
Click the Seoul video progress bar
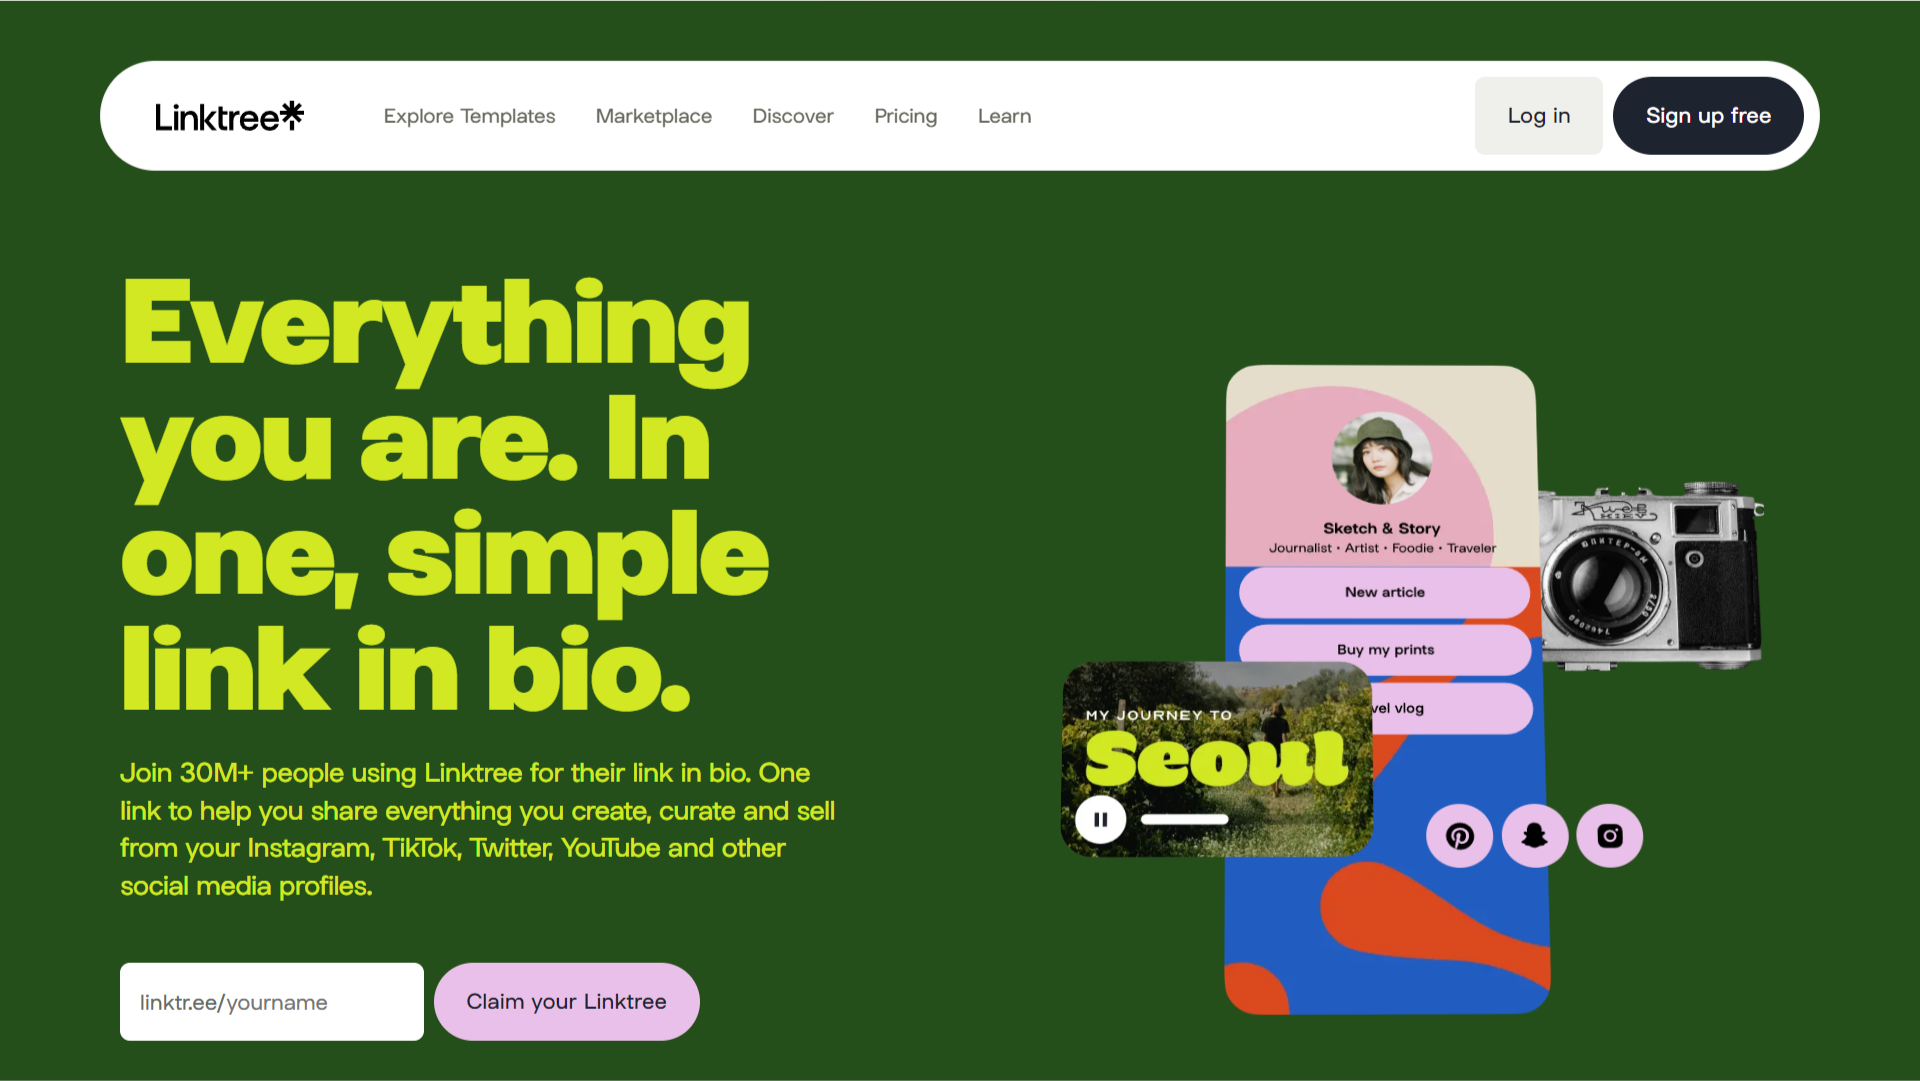pos(1185,820)
